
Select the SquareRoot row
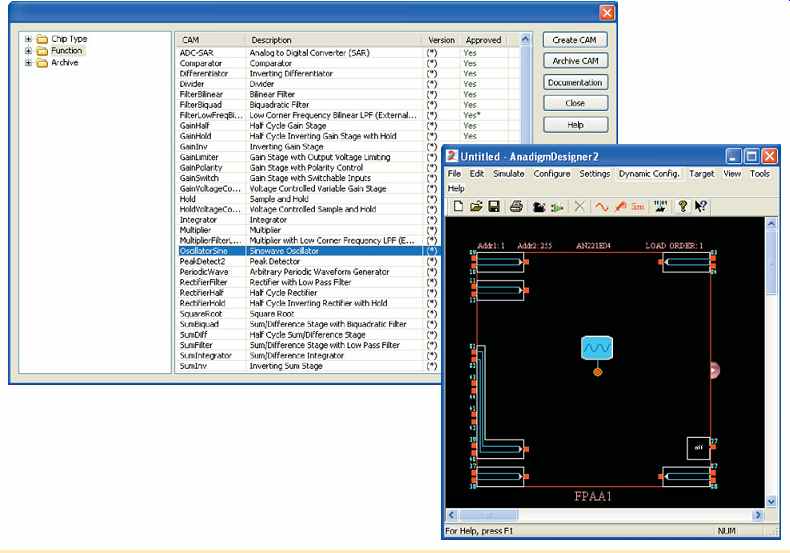coord(308,314)
